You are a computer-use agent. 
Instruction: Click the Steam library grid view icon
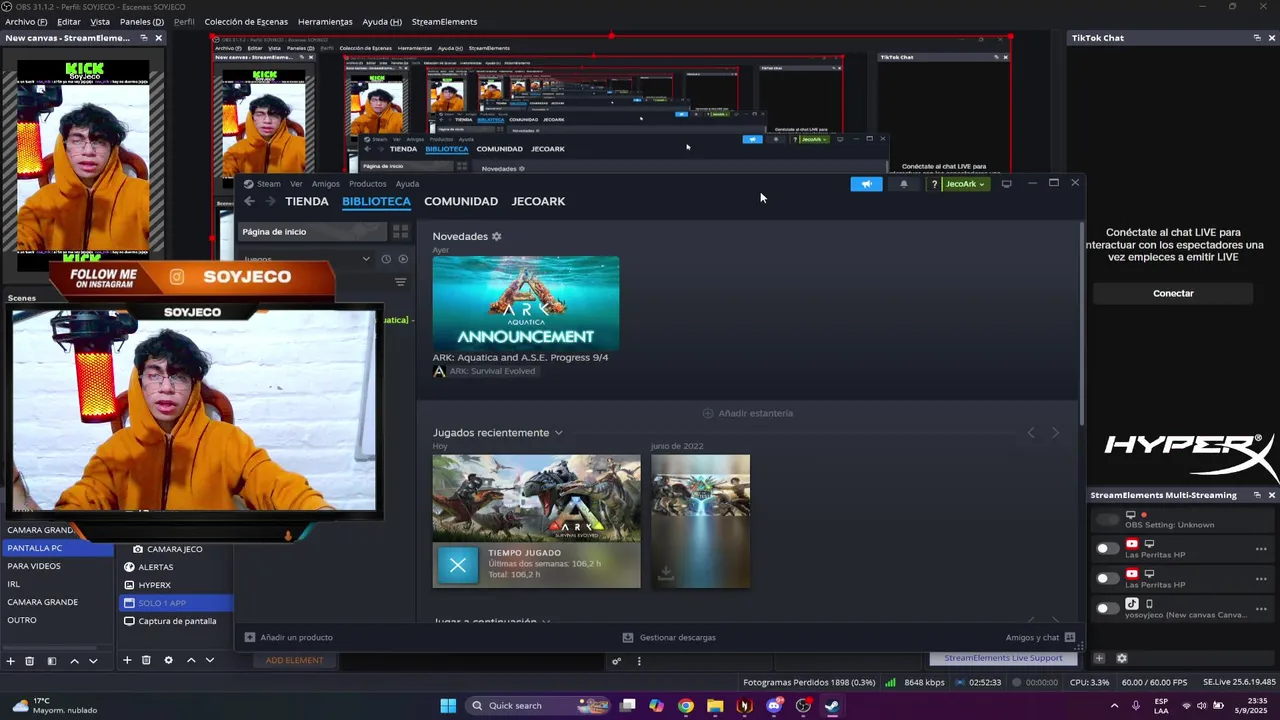click(x=401, y=232)
